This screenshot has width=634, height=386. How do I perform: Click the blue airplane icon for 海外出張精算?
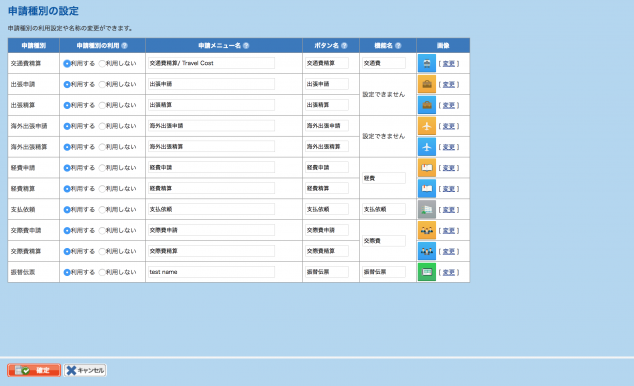pyautogui.click(x=427, y=147)
